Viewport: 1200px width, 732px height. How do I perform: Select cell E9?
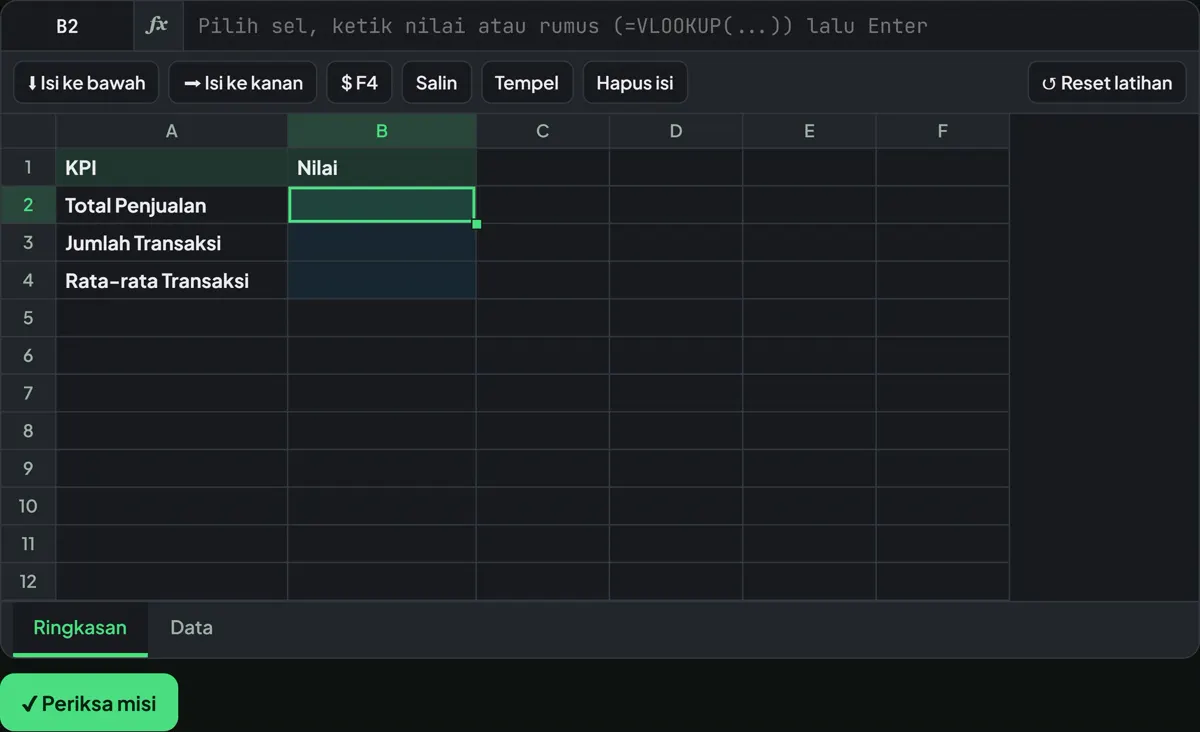point(809,468)
